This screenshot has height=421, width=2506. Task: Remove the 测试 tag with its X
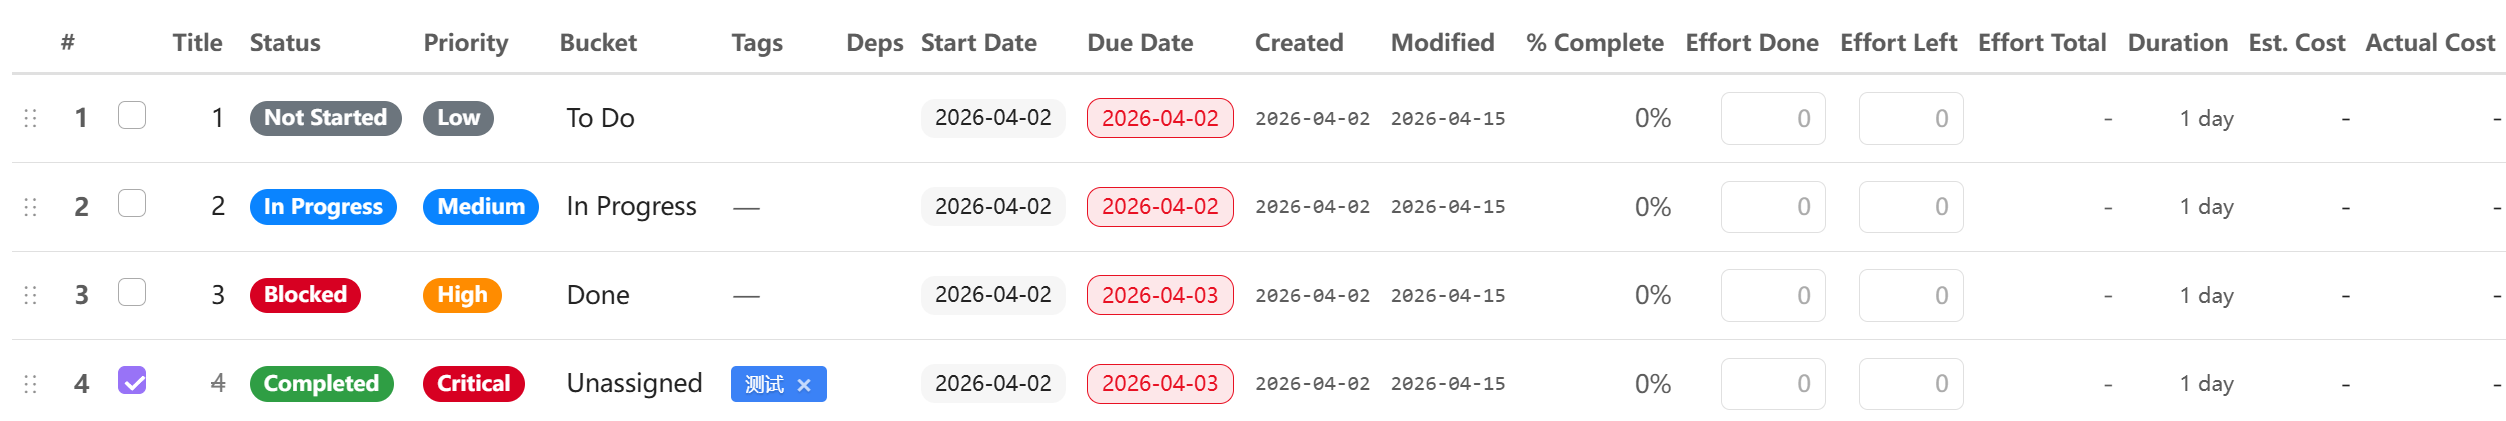tap(804, 385)
